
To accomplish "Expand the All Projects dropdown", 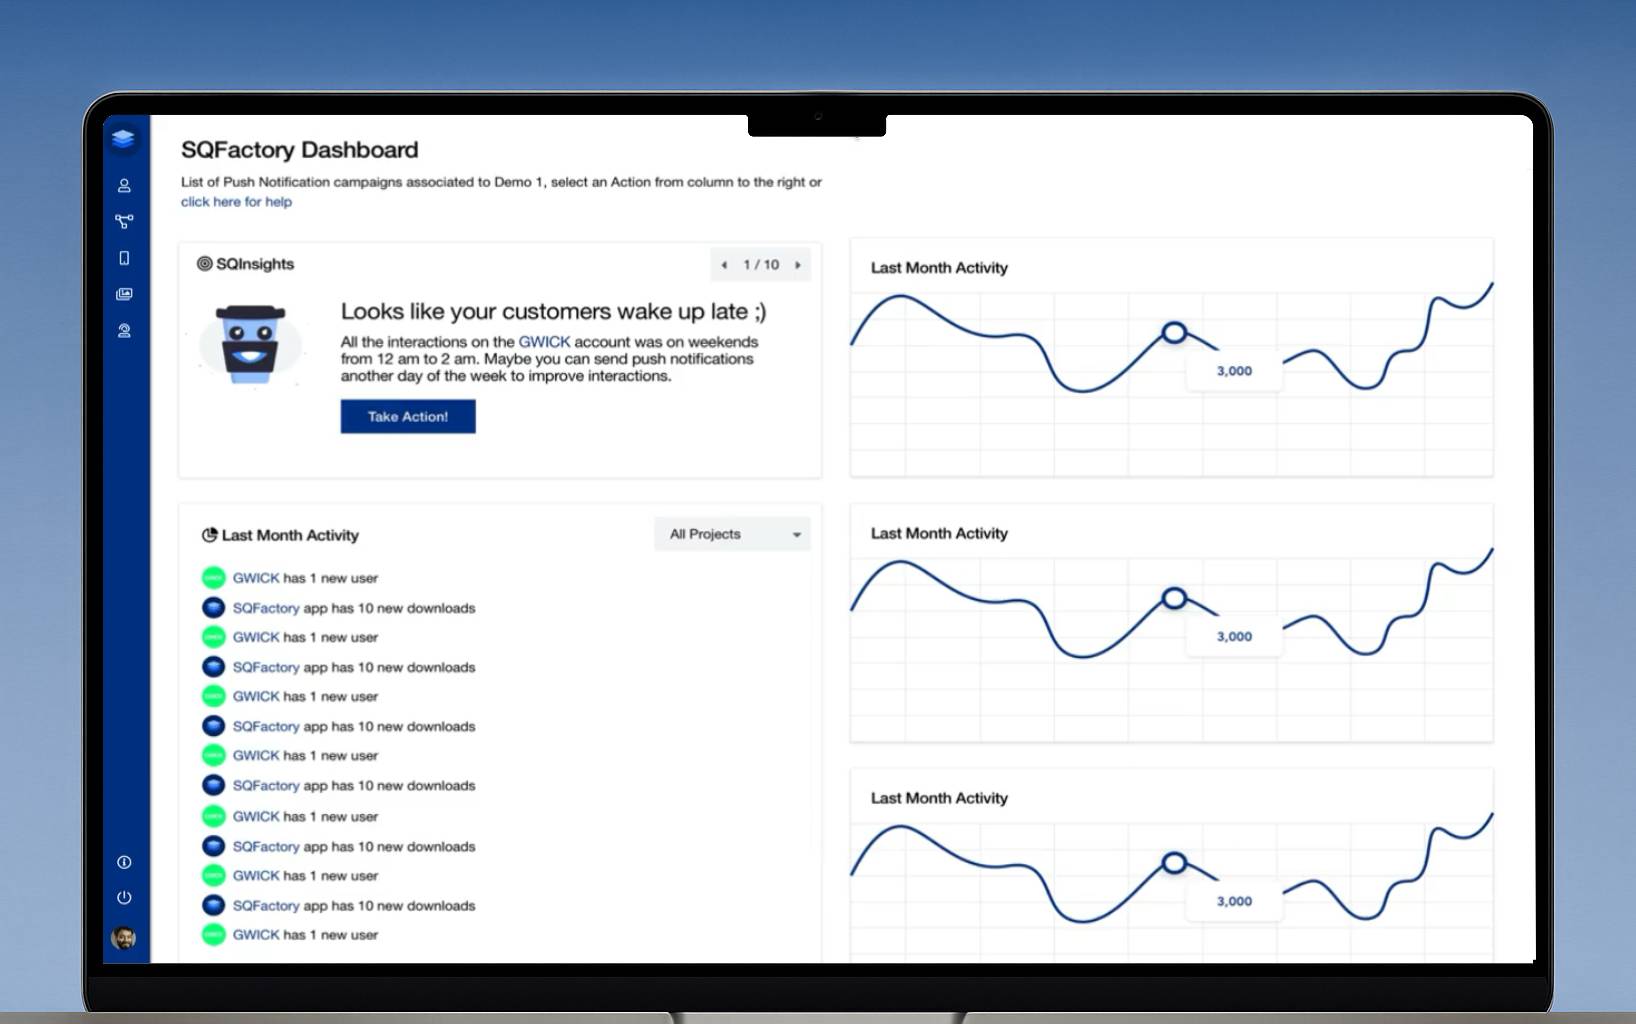I will tap(732, 534).
